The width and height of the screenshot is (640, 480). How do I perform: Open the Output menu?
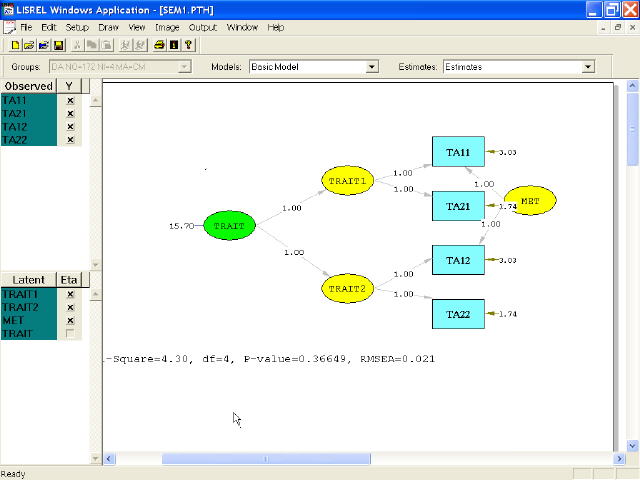[203, 27]
